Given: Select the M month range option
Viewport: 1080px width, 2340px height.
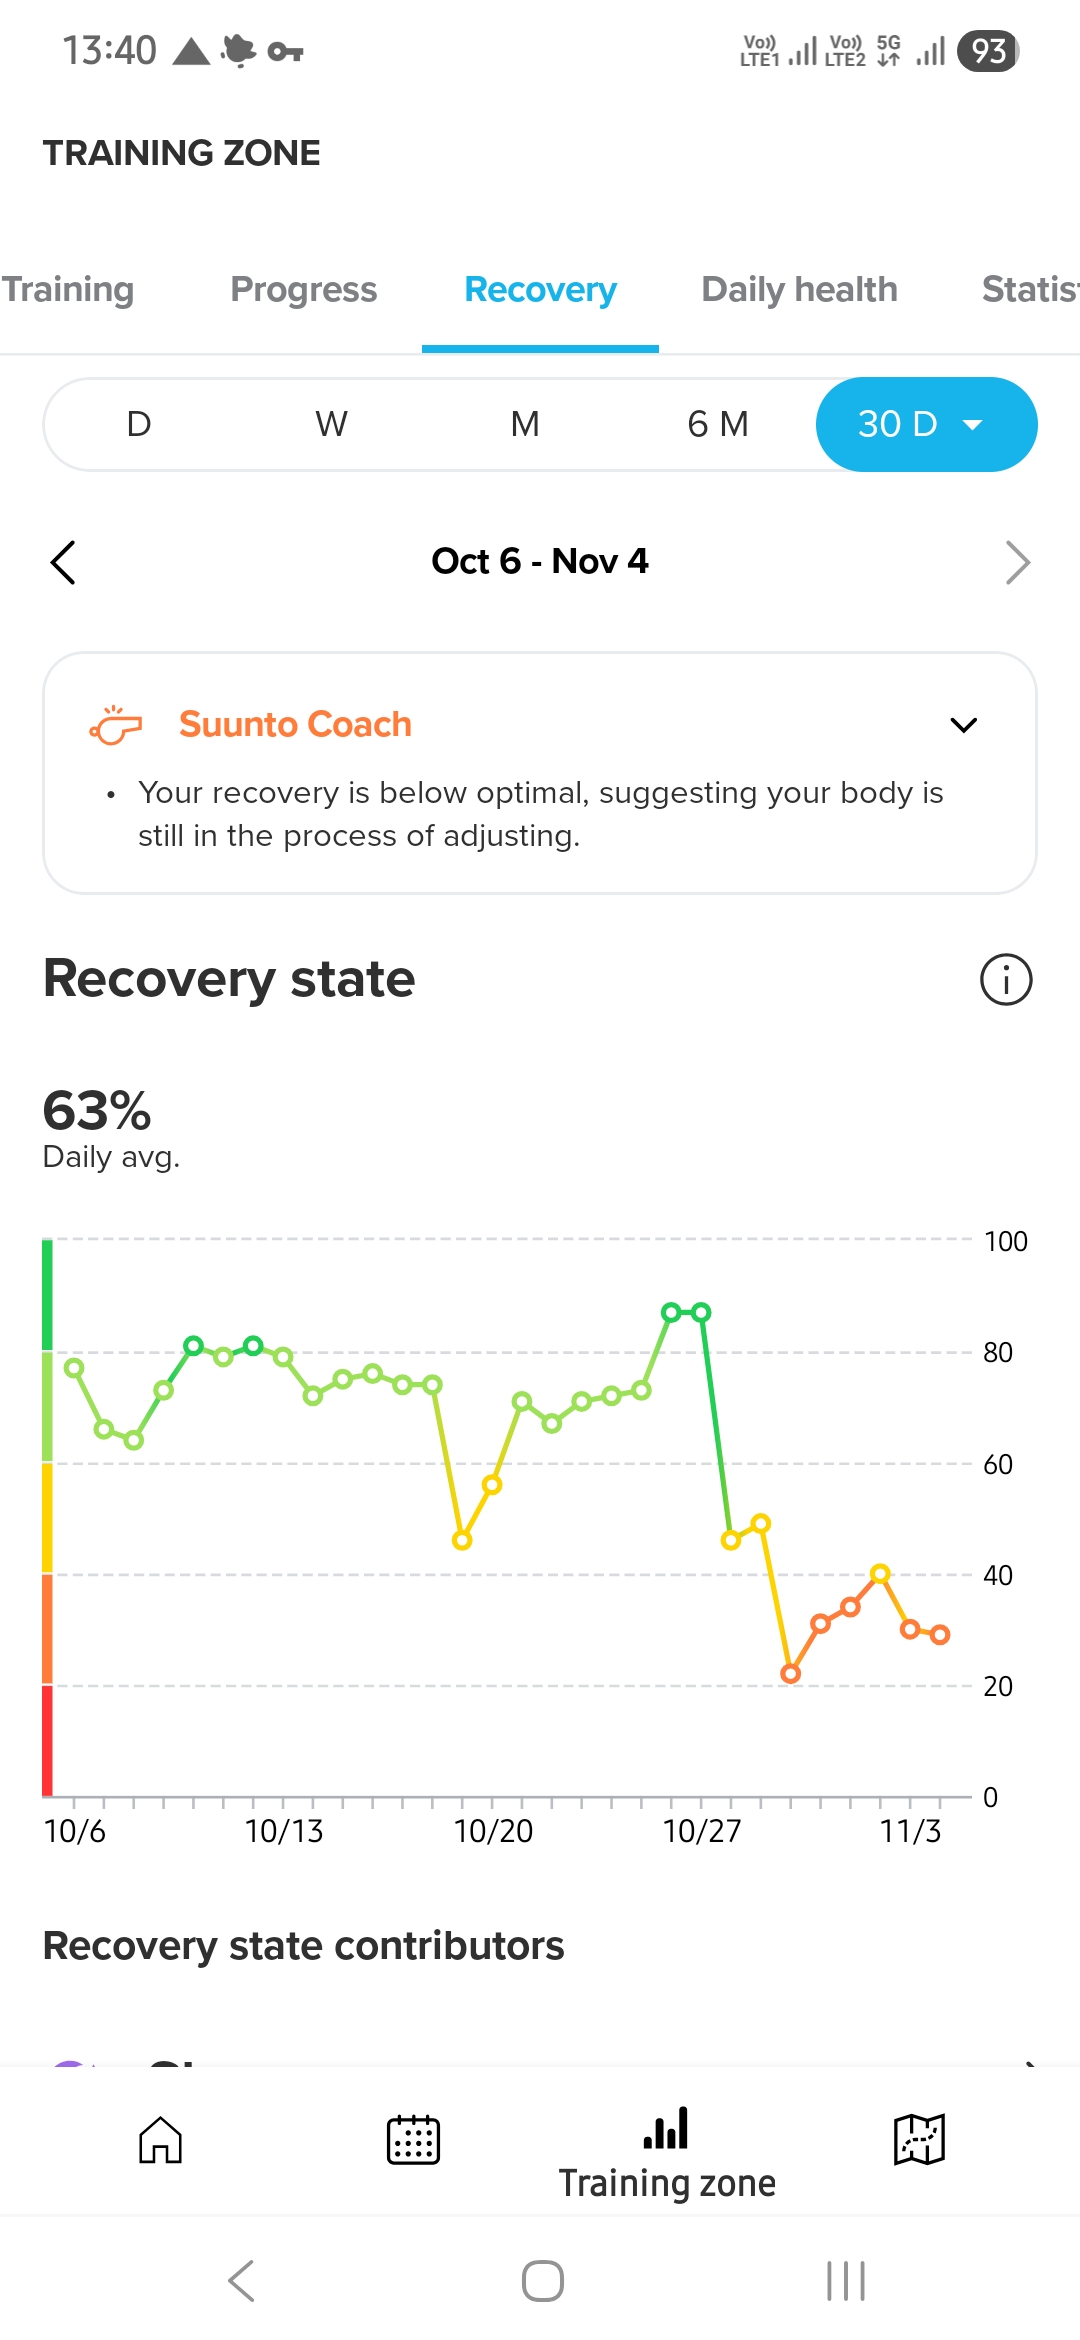Looking at the screenshot, I should [525, 424].
